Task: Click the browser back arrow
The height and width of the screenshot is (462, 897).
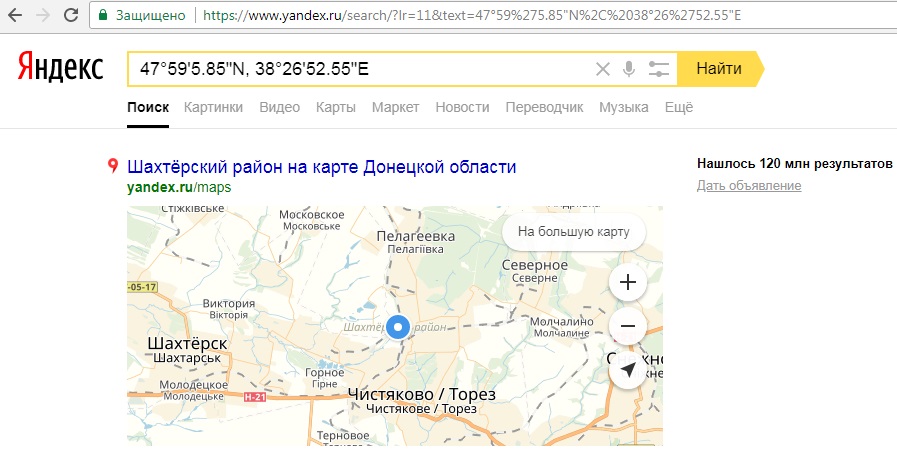Action: coord(15,16)
